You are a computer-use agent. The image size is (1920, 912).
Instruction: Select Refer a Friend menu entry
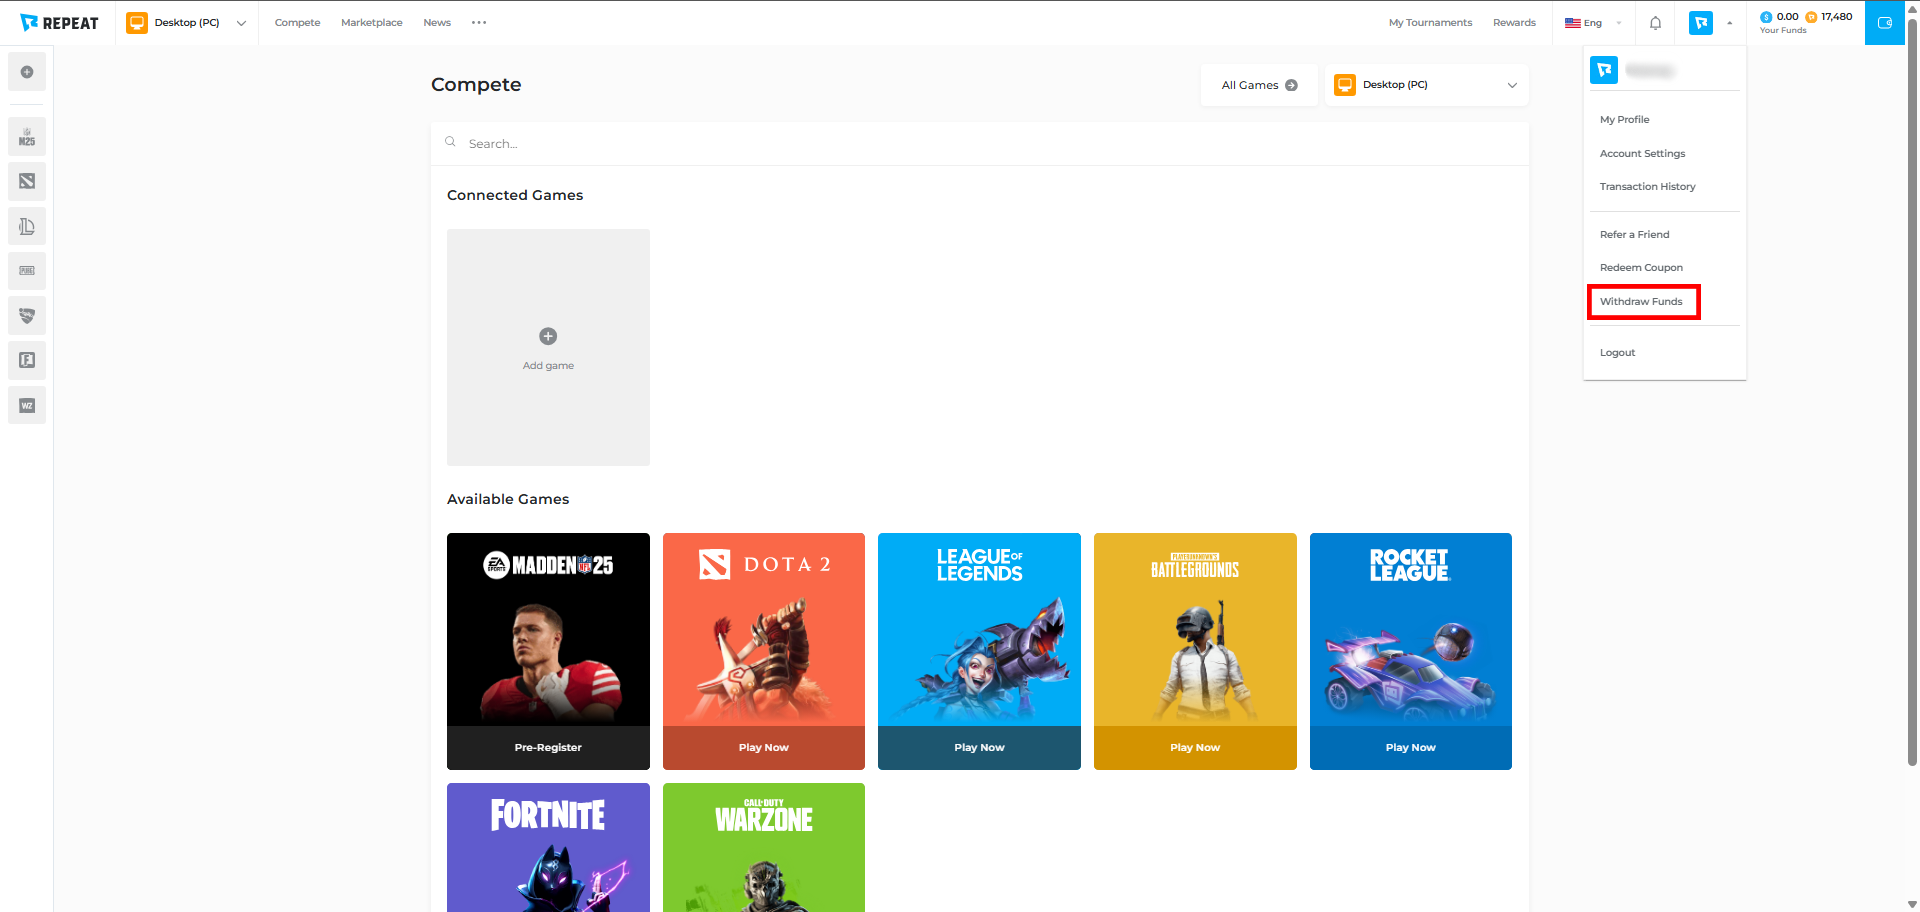1634,235
